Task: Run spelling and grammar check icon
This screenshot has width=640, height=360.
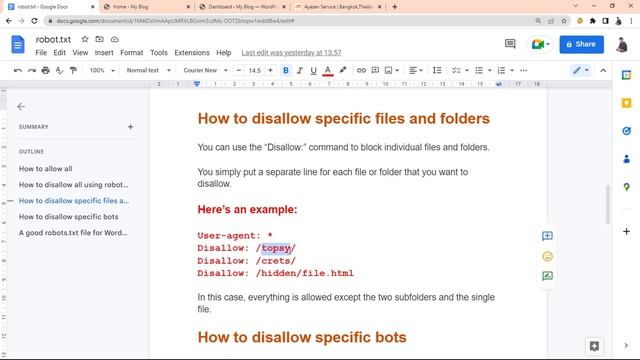Action: (x=59, y=71)
